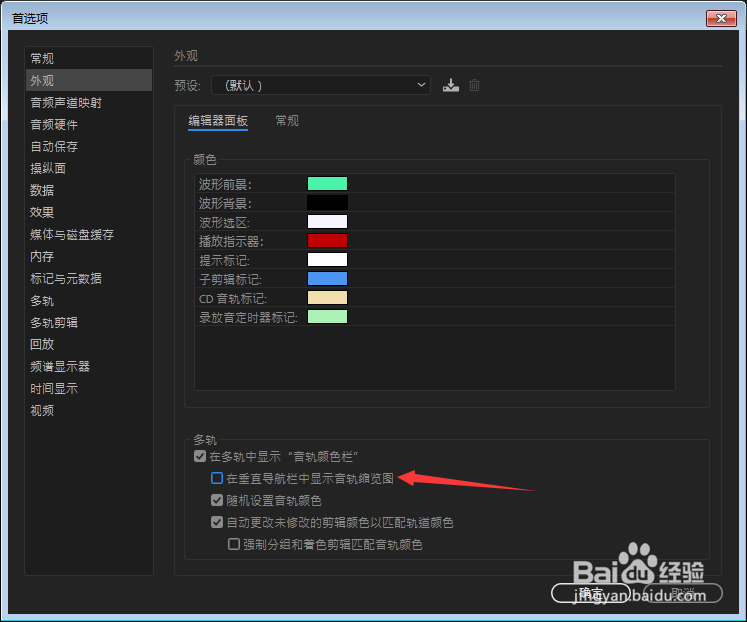Open 频谱显示器 settings
This screenshot has width=747, height=622.
click(89, 367)
